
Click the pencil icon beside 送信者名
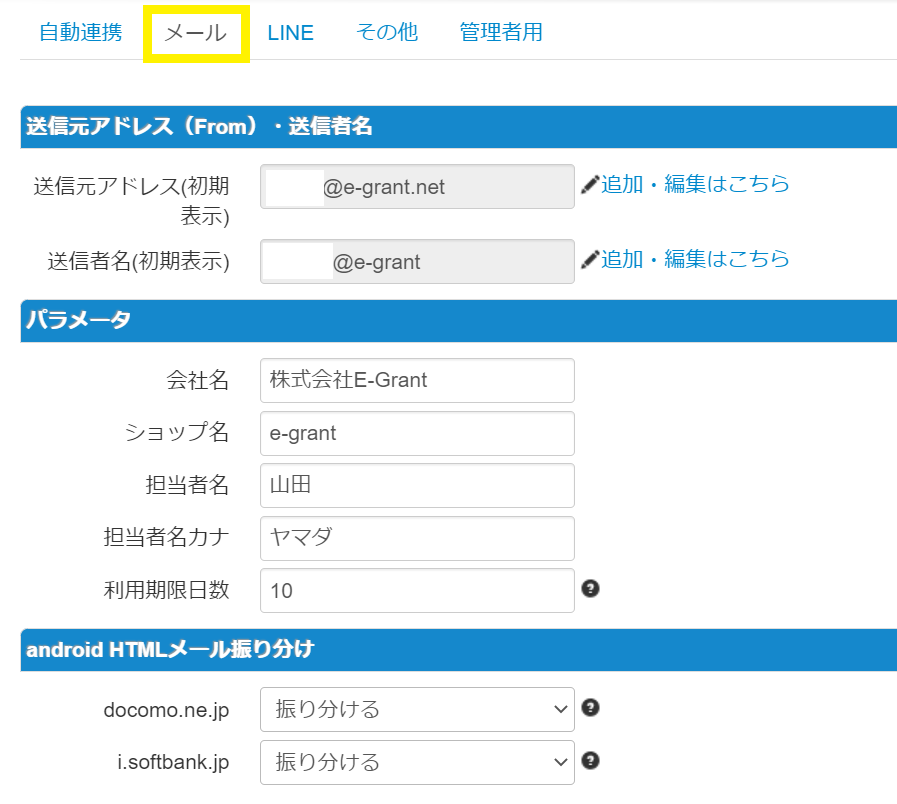[590, 260]
